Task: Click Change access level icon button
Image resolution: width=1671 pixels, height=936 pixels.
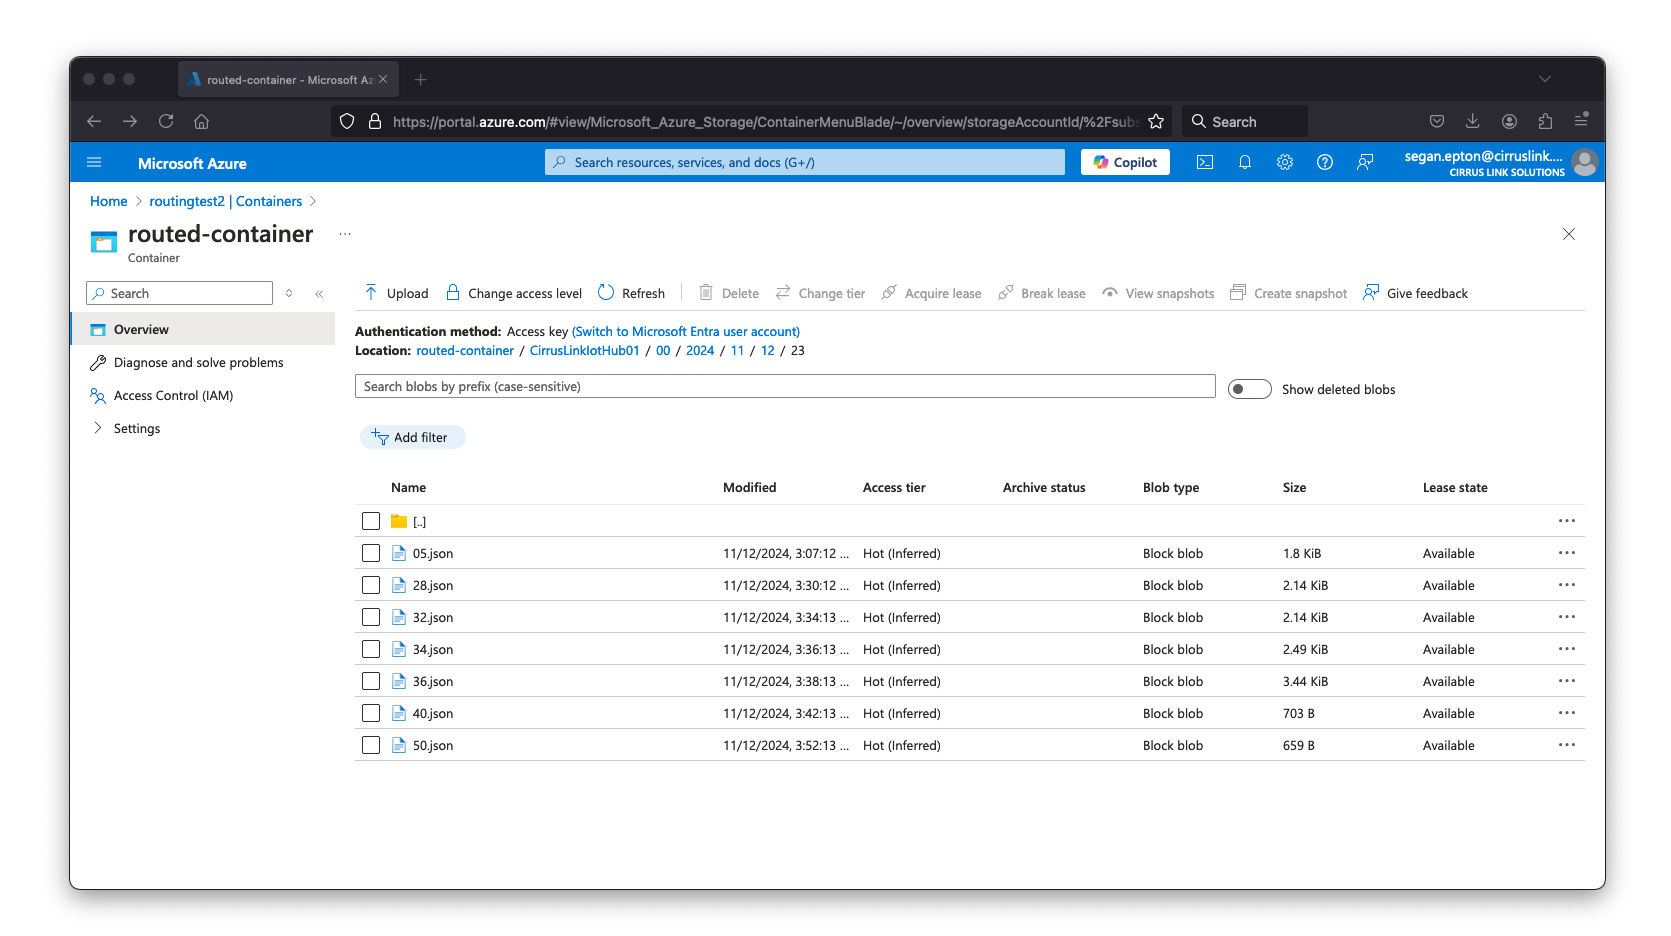Action: point(453,293)
